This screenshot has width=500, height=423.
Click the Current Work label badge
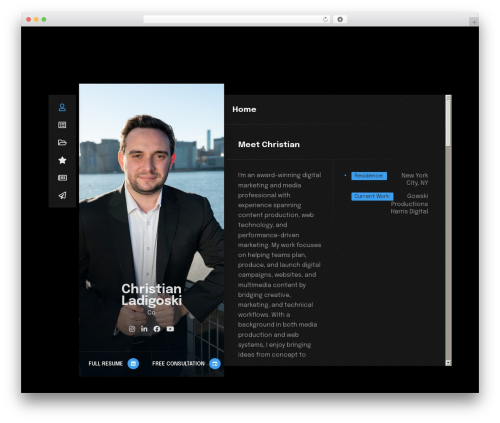(x=372, y=196)
